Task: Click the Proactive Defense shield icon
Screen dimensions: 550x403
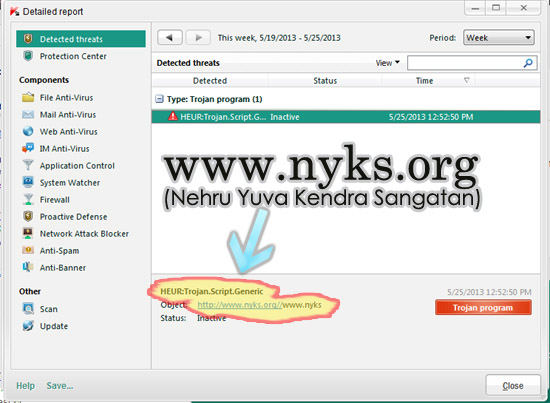Action: coord(28,216)
